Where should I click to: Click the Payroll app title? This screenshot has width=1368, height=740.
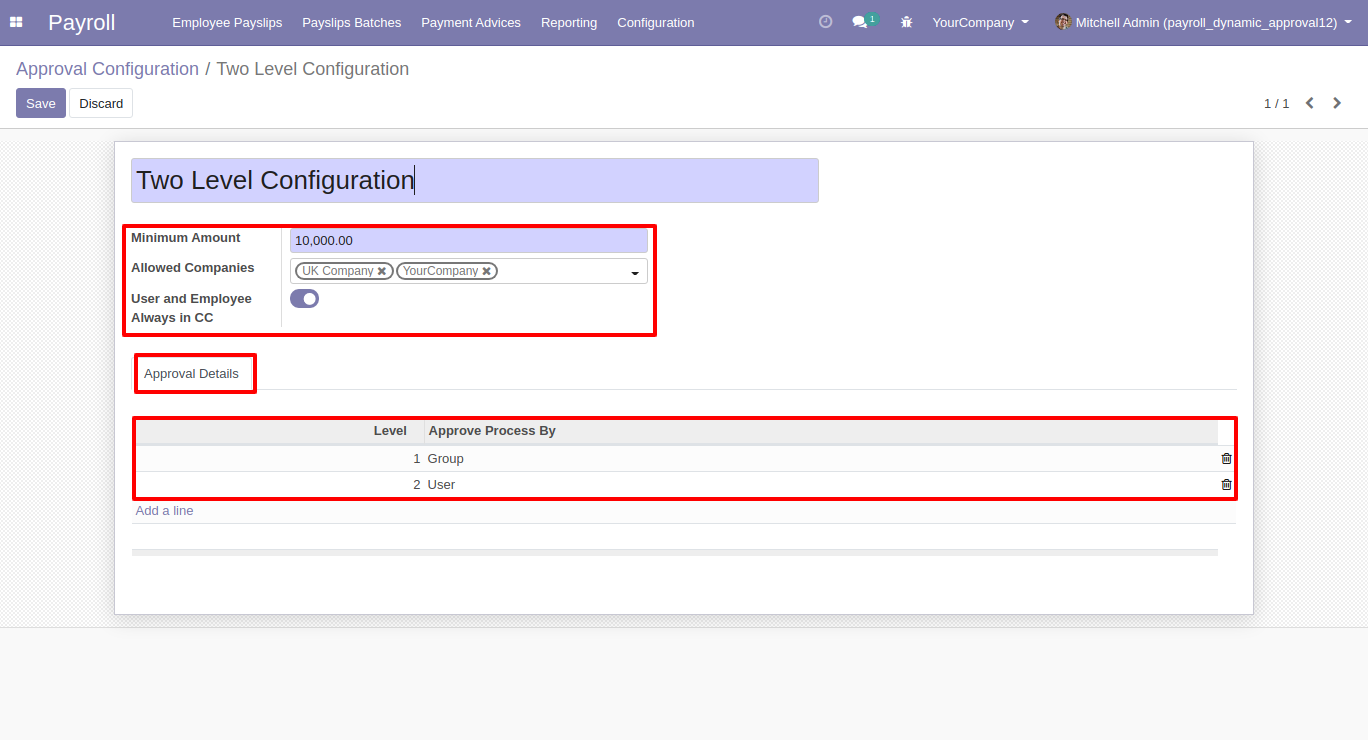(x=82, y=22)
